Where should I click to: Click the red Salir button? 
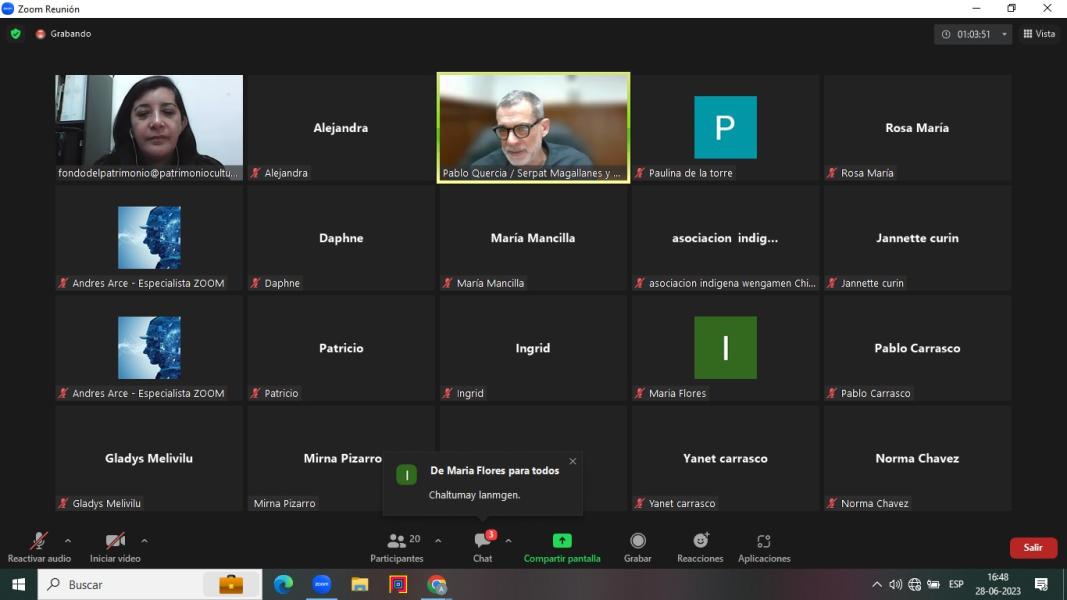click(x=1033, y=547)
